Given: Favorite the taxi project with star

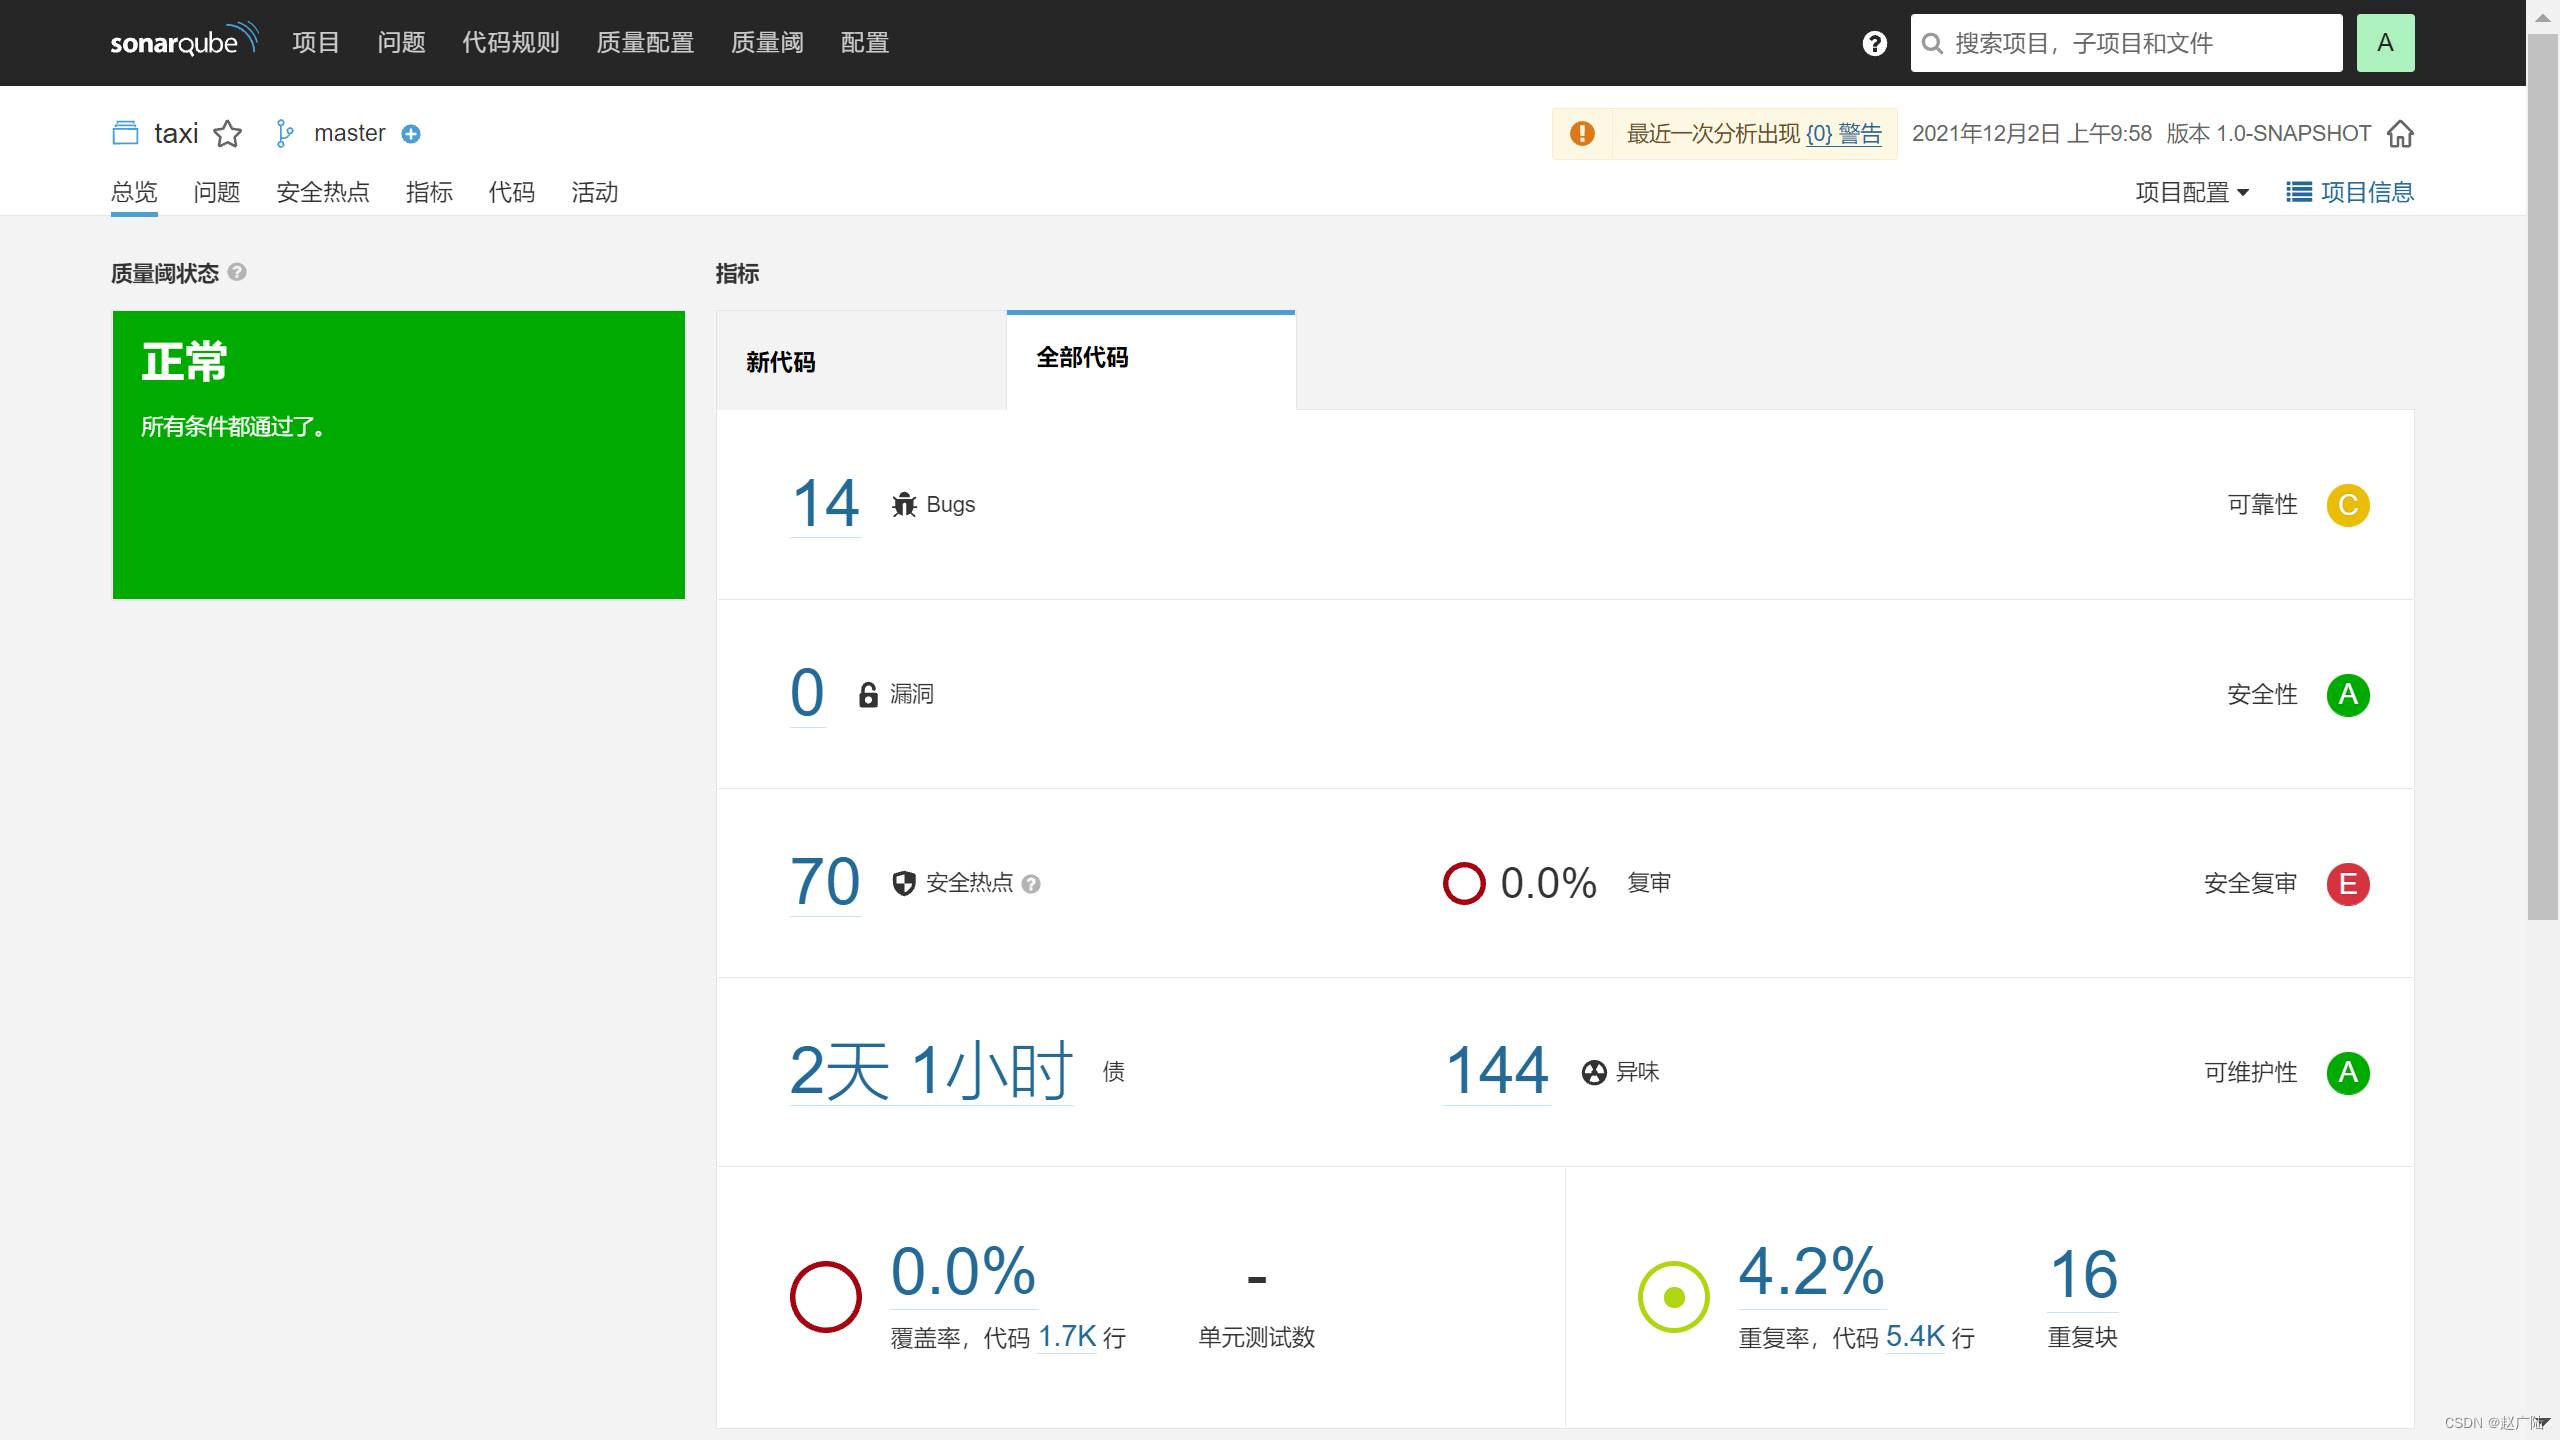Looking at the screenshot, I should (x=228, y=133).
